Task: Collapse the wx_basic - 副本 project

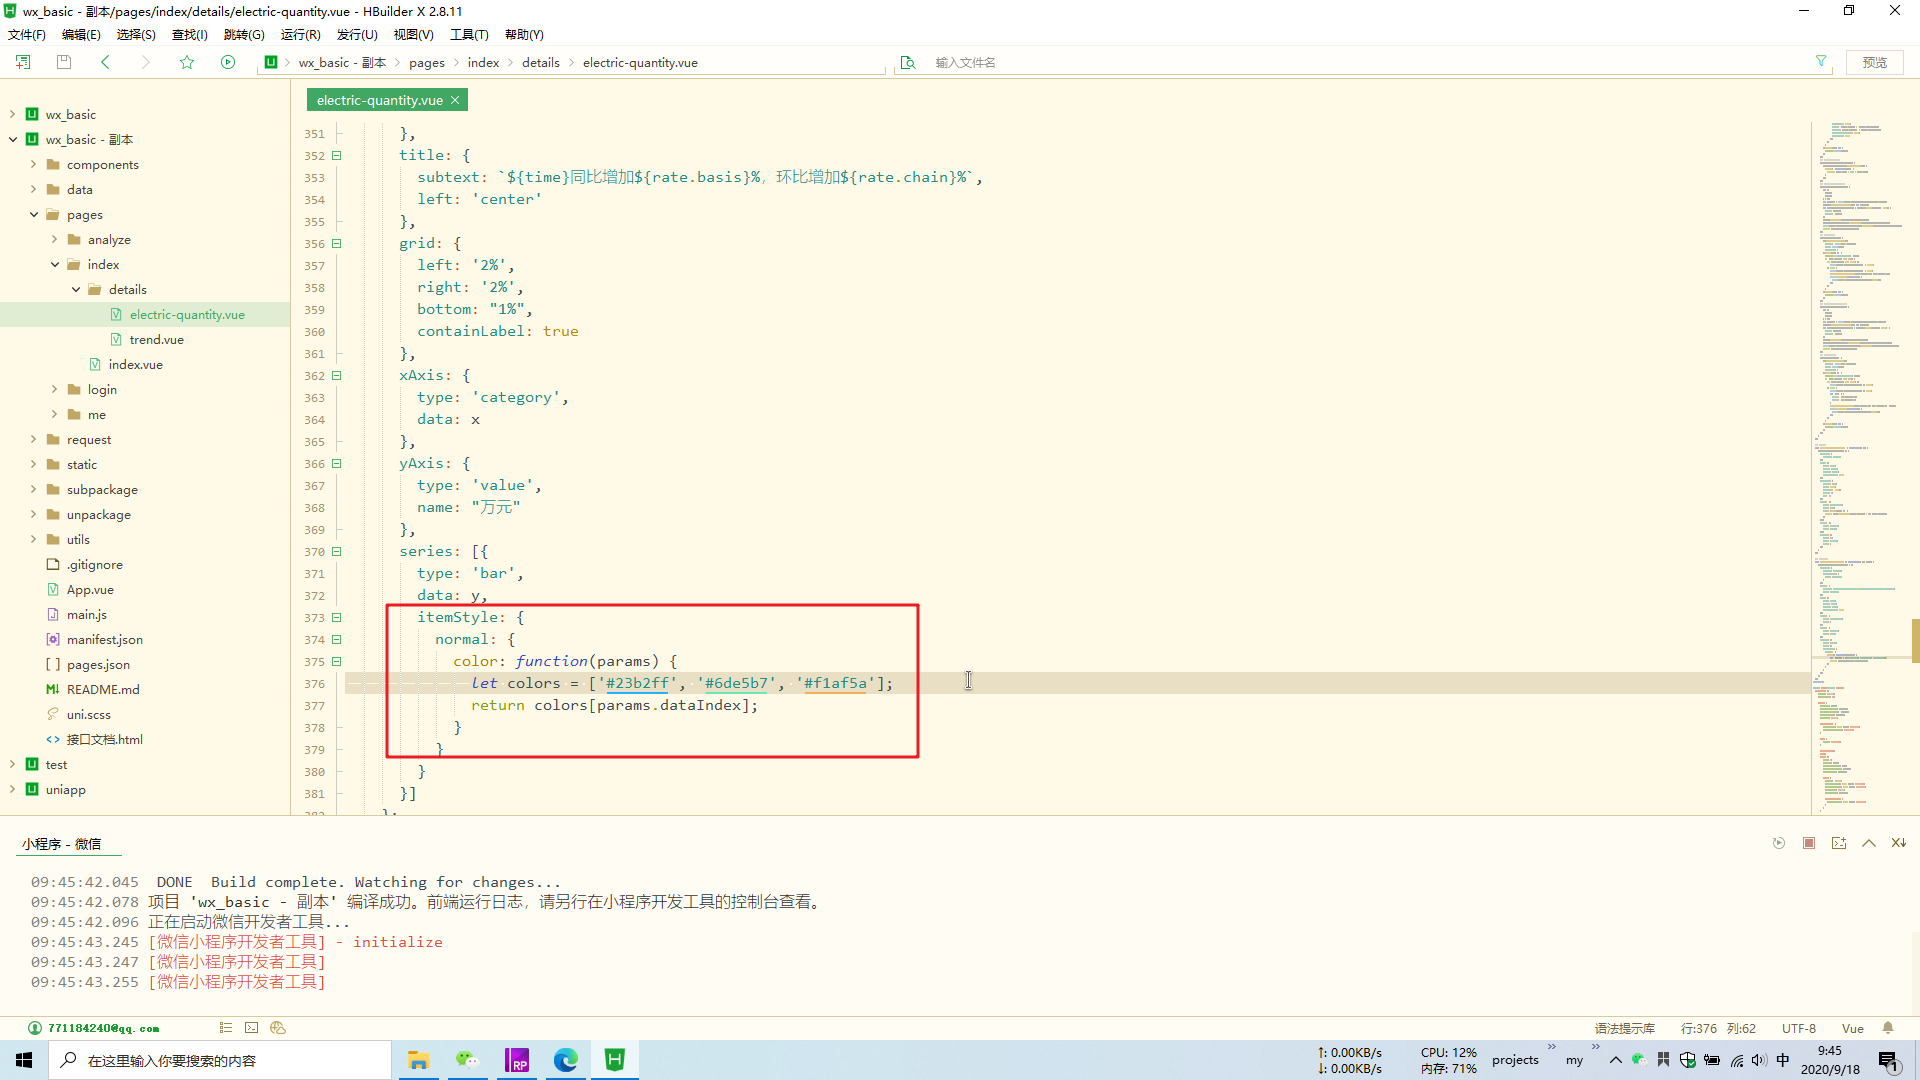Action: tap(12, 139)
